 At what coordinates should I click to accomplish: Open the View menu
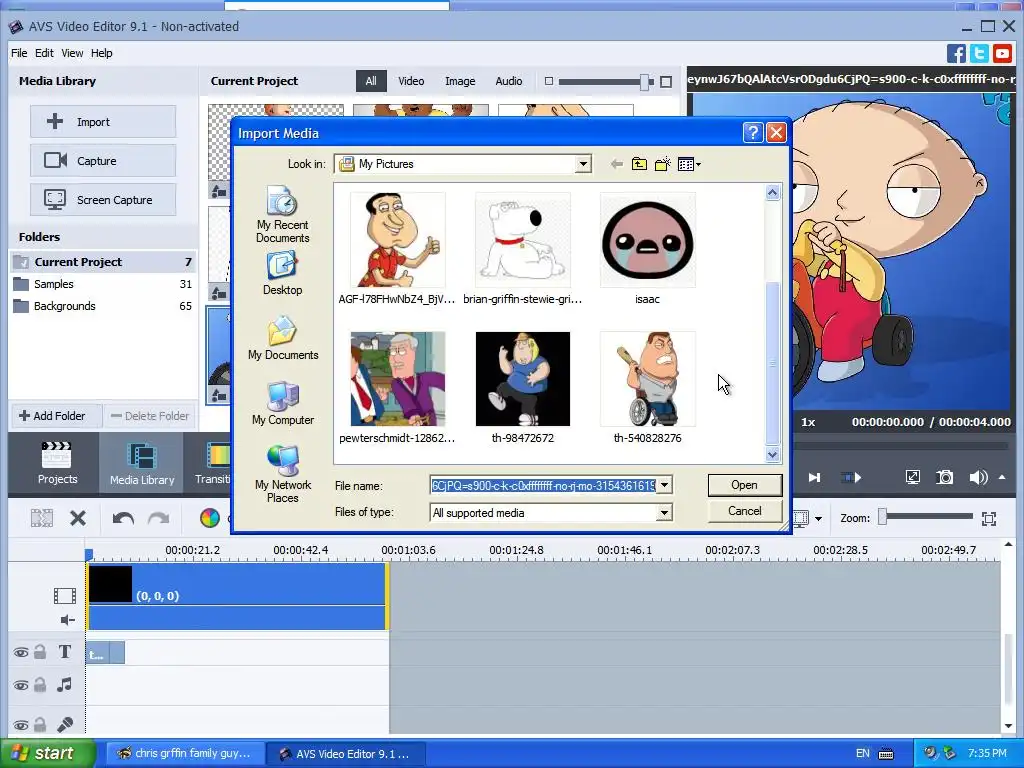72,53
